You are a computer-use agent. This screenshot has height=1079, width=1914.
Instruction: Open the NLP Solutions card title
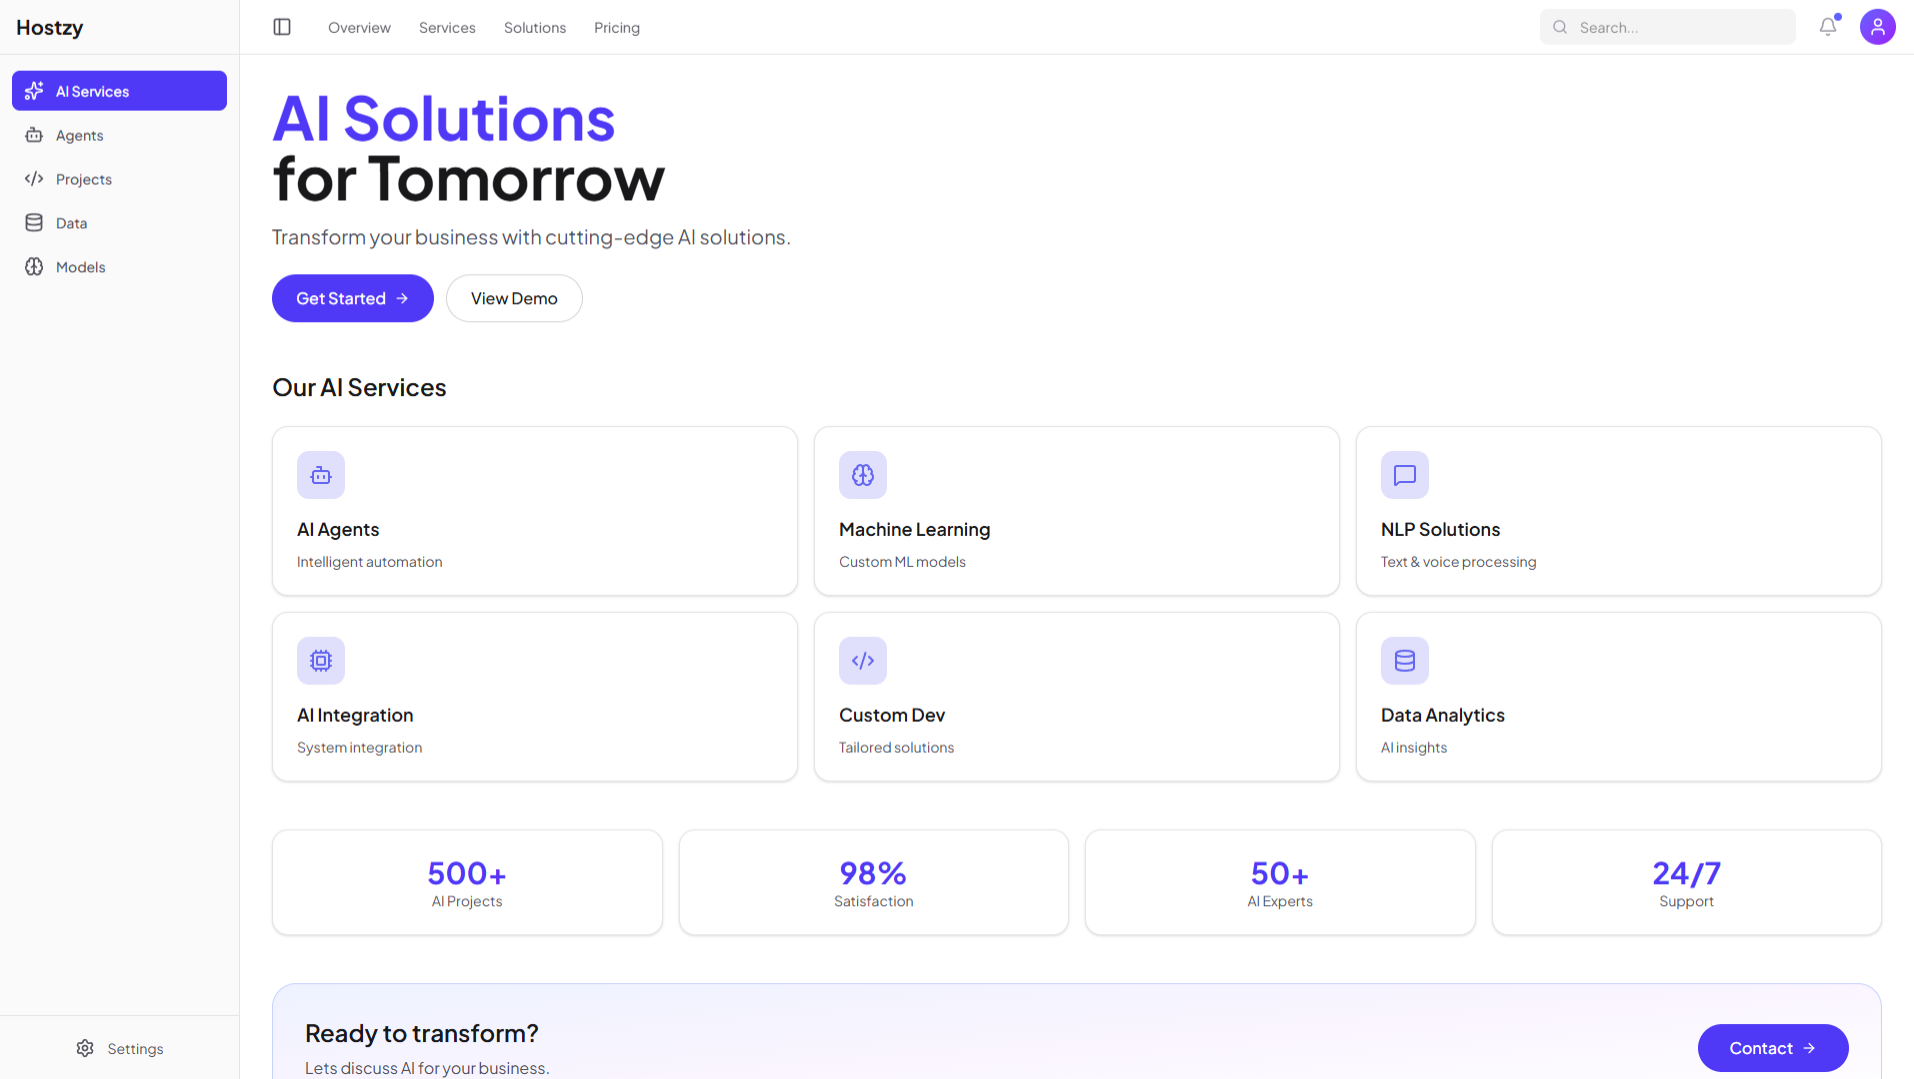pyautogui.click(x=1440, y=529)
